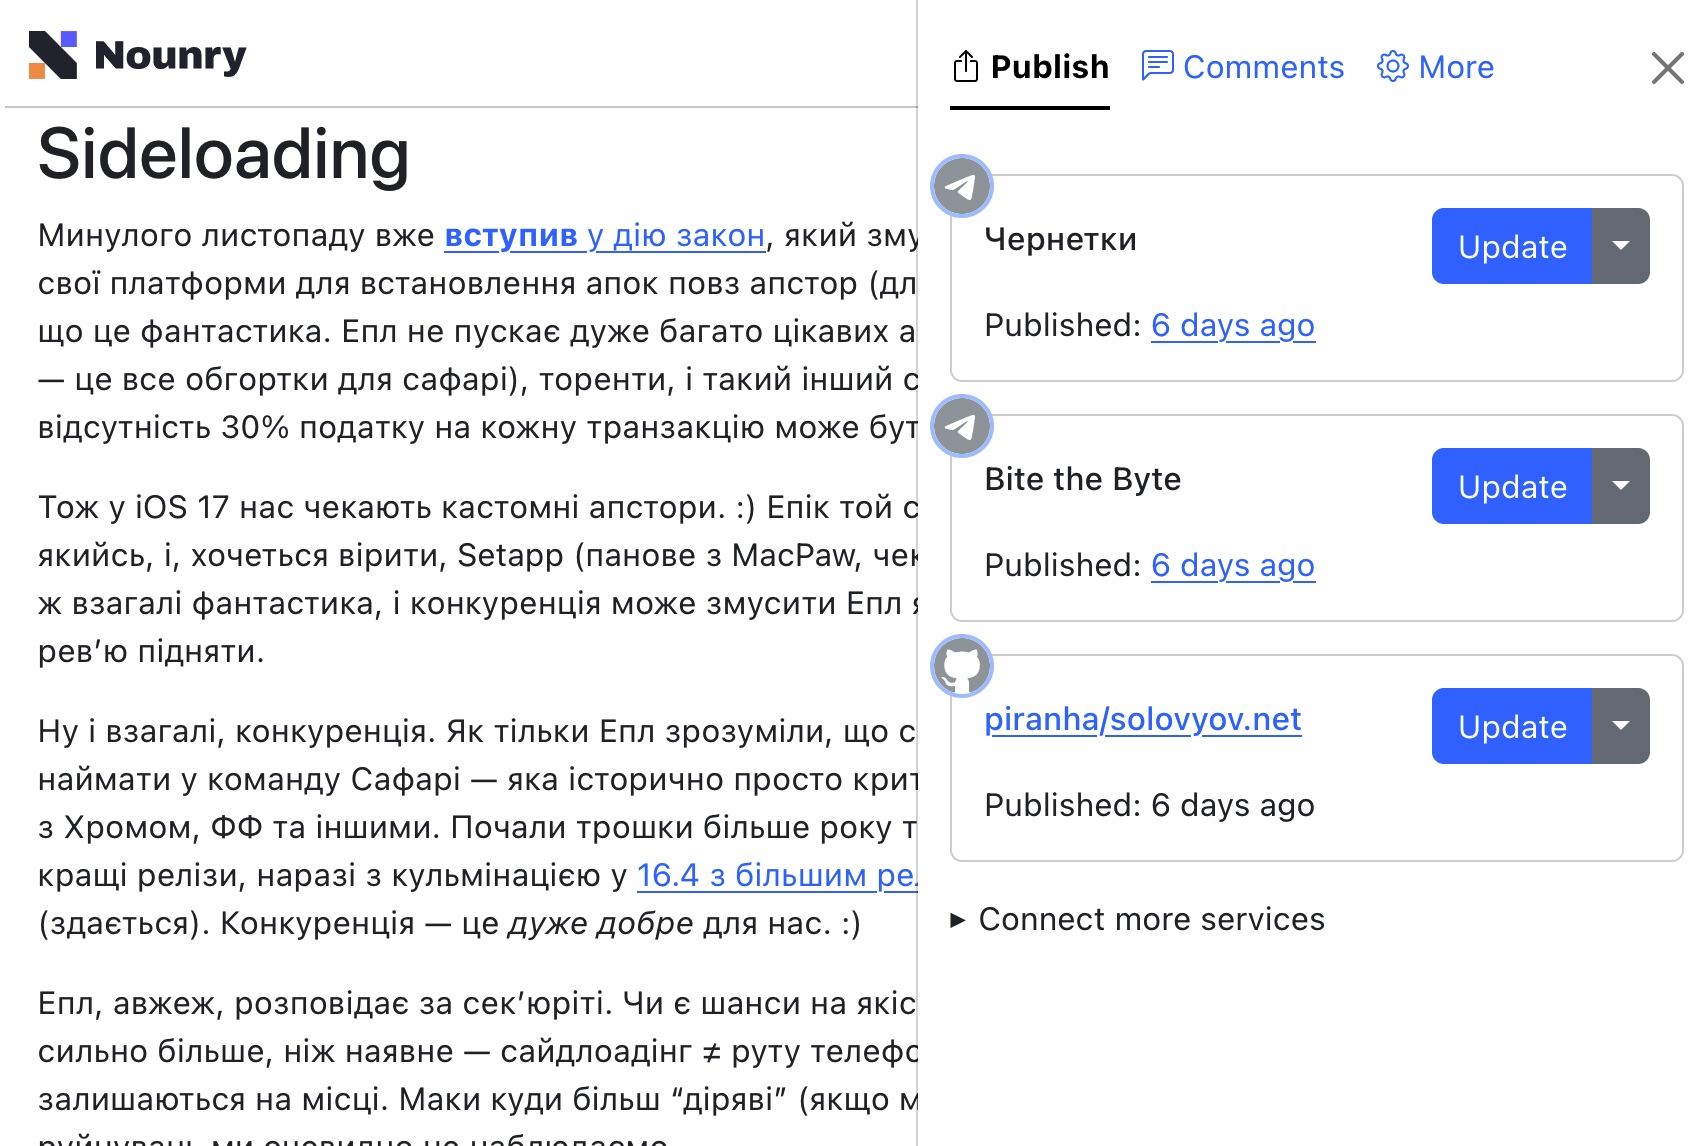Open the Bite the Byte Update dropdown
Viewport: 1704px width, 1146px height.
1620,486
